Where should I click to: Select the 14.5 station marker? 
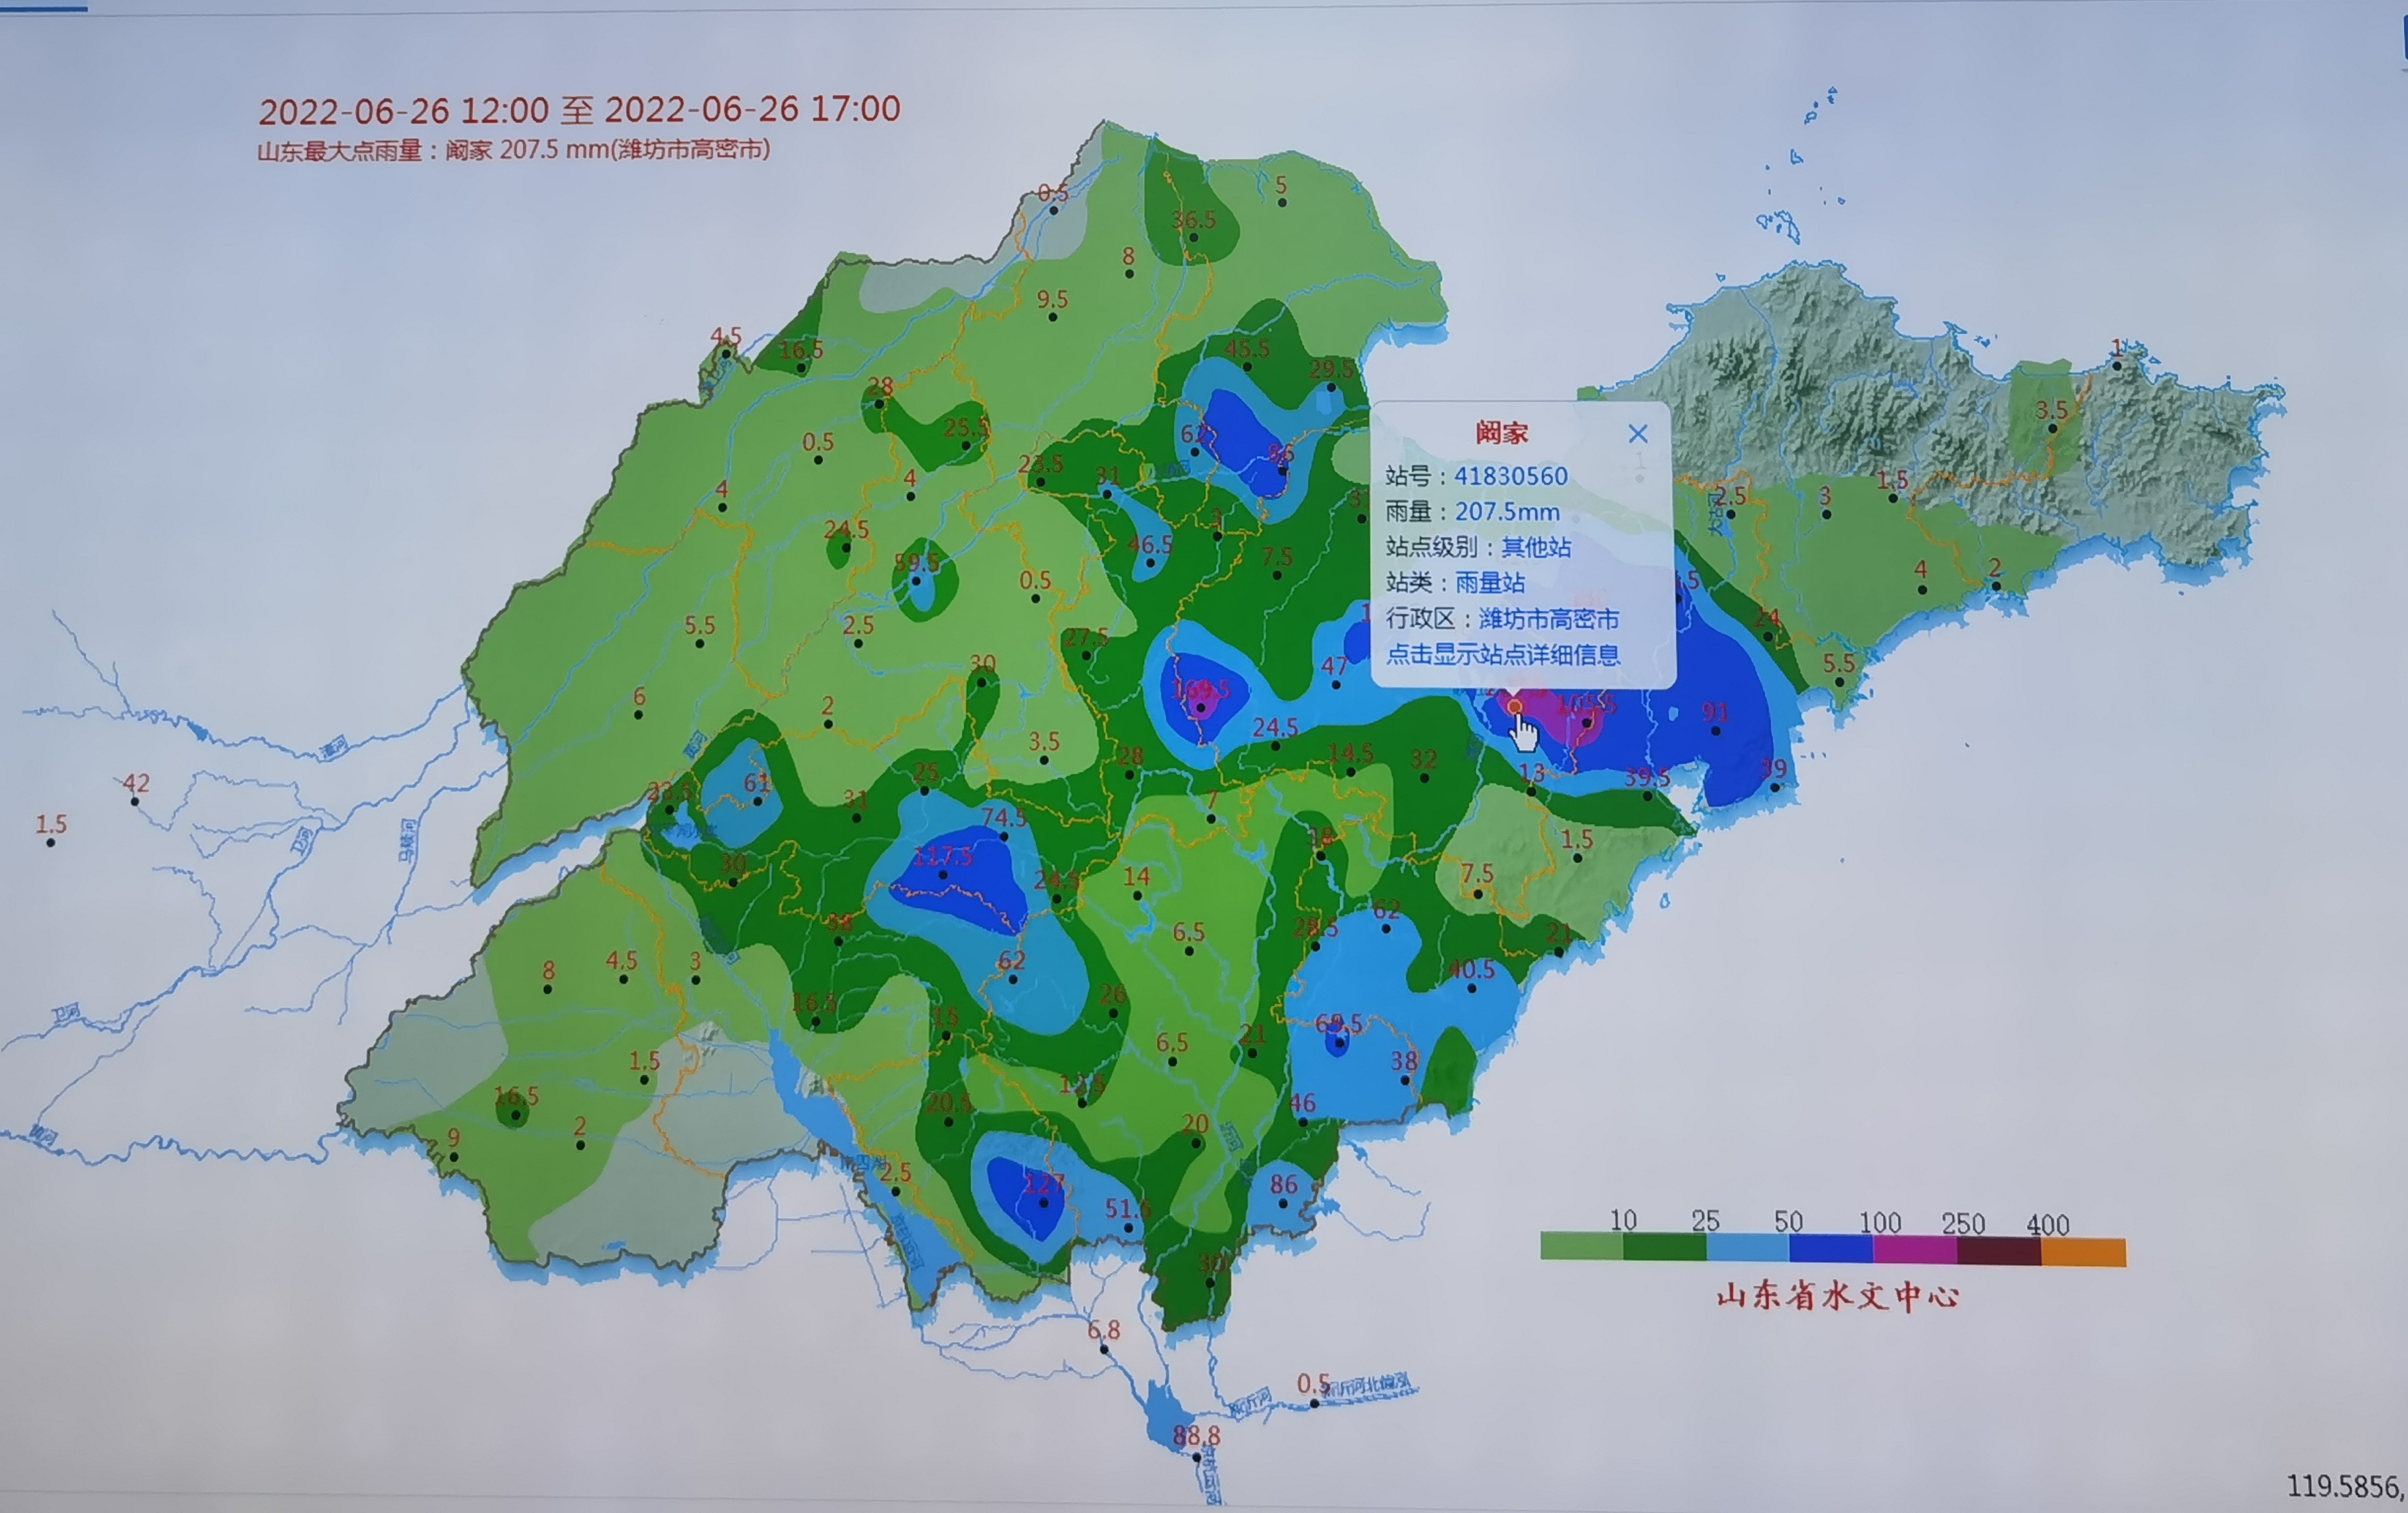coord(1350,772)
